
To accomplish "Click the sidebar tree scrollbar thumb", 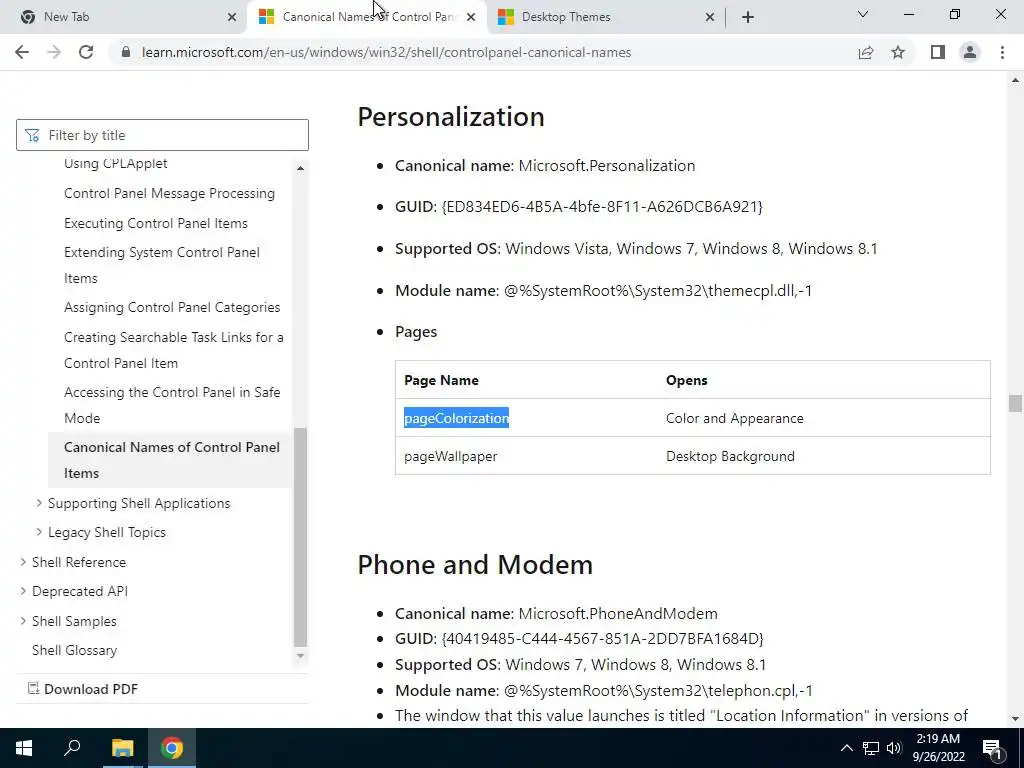I will (x=300, y=537).
